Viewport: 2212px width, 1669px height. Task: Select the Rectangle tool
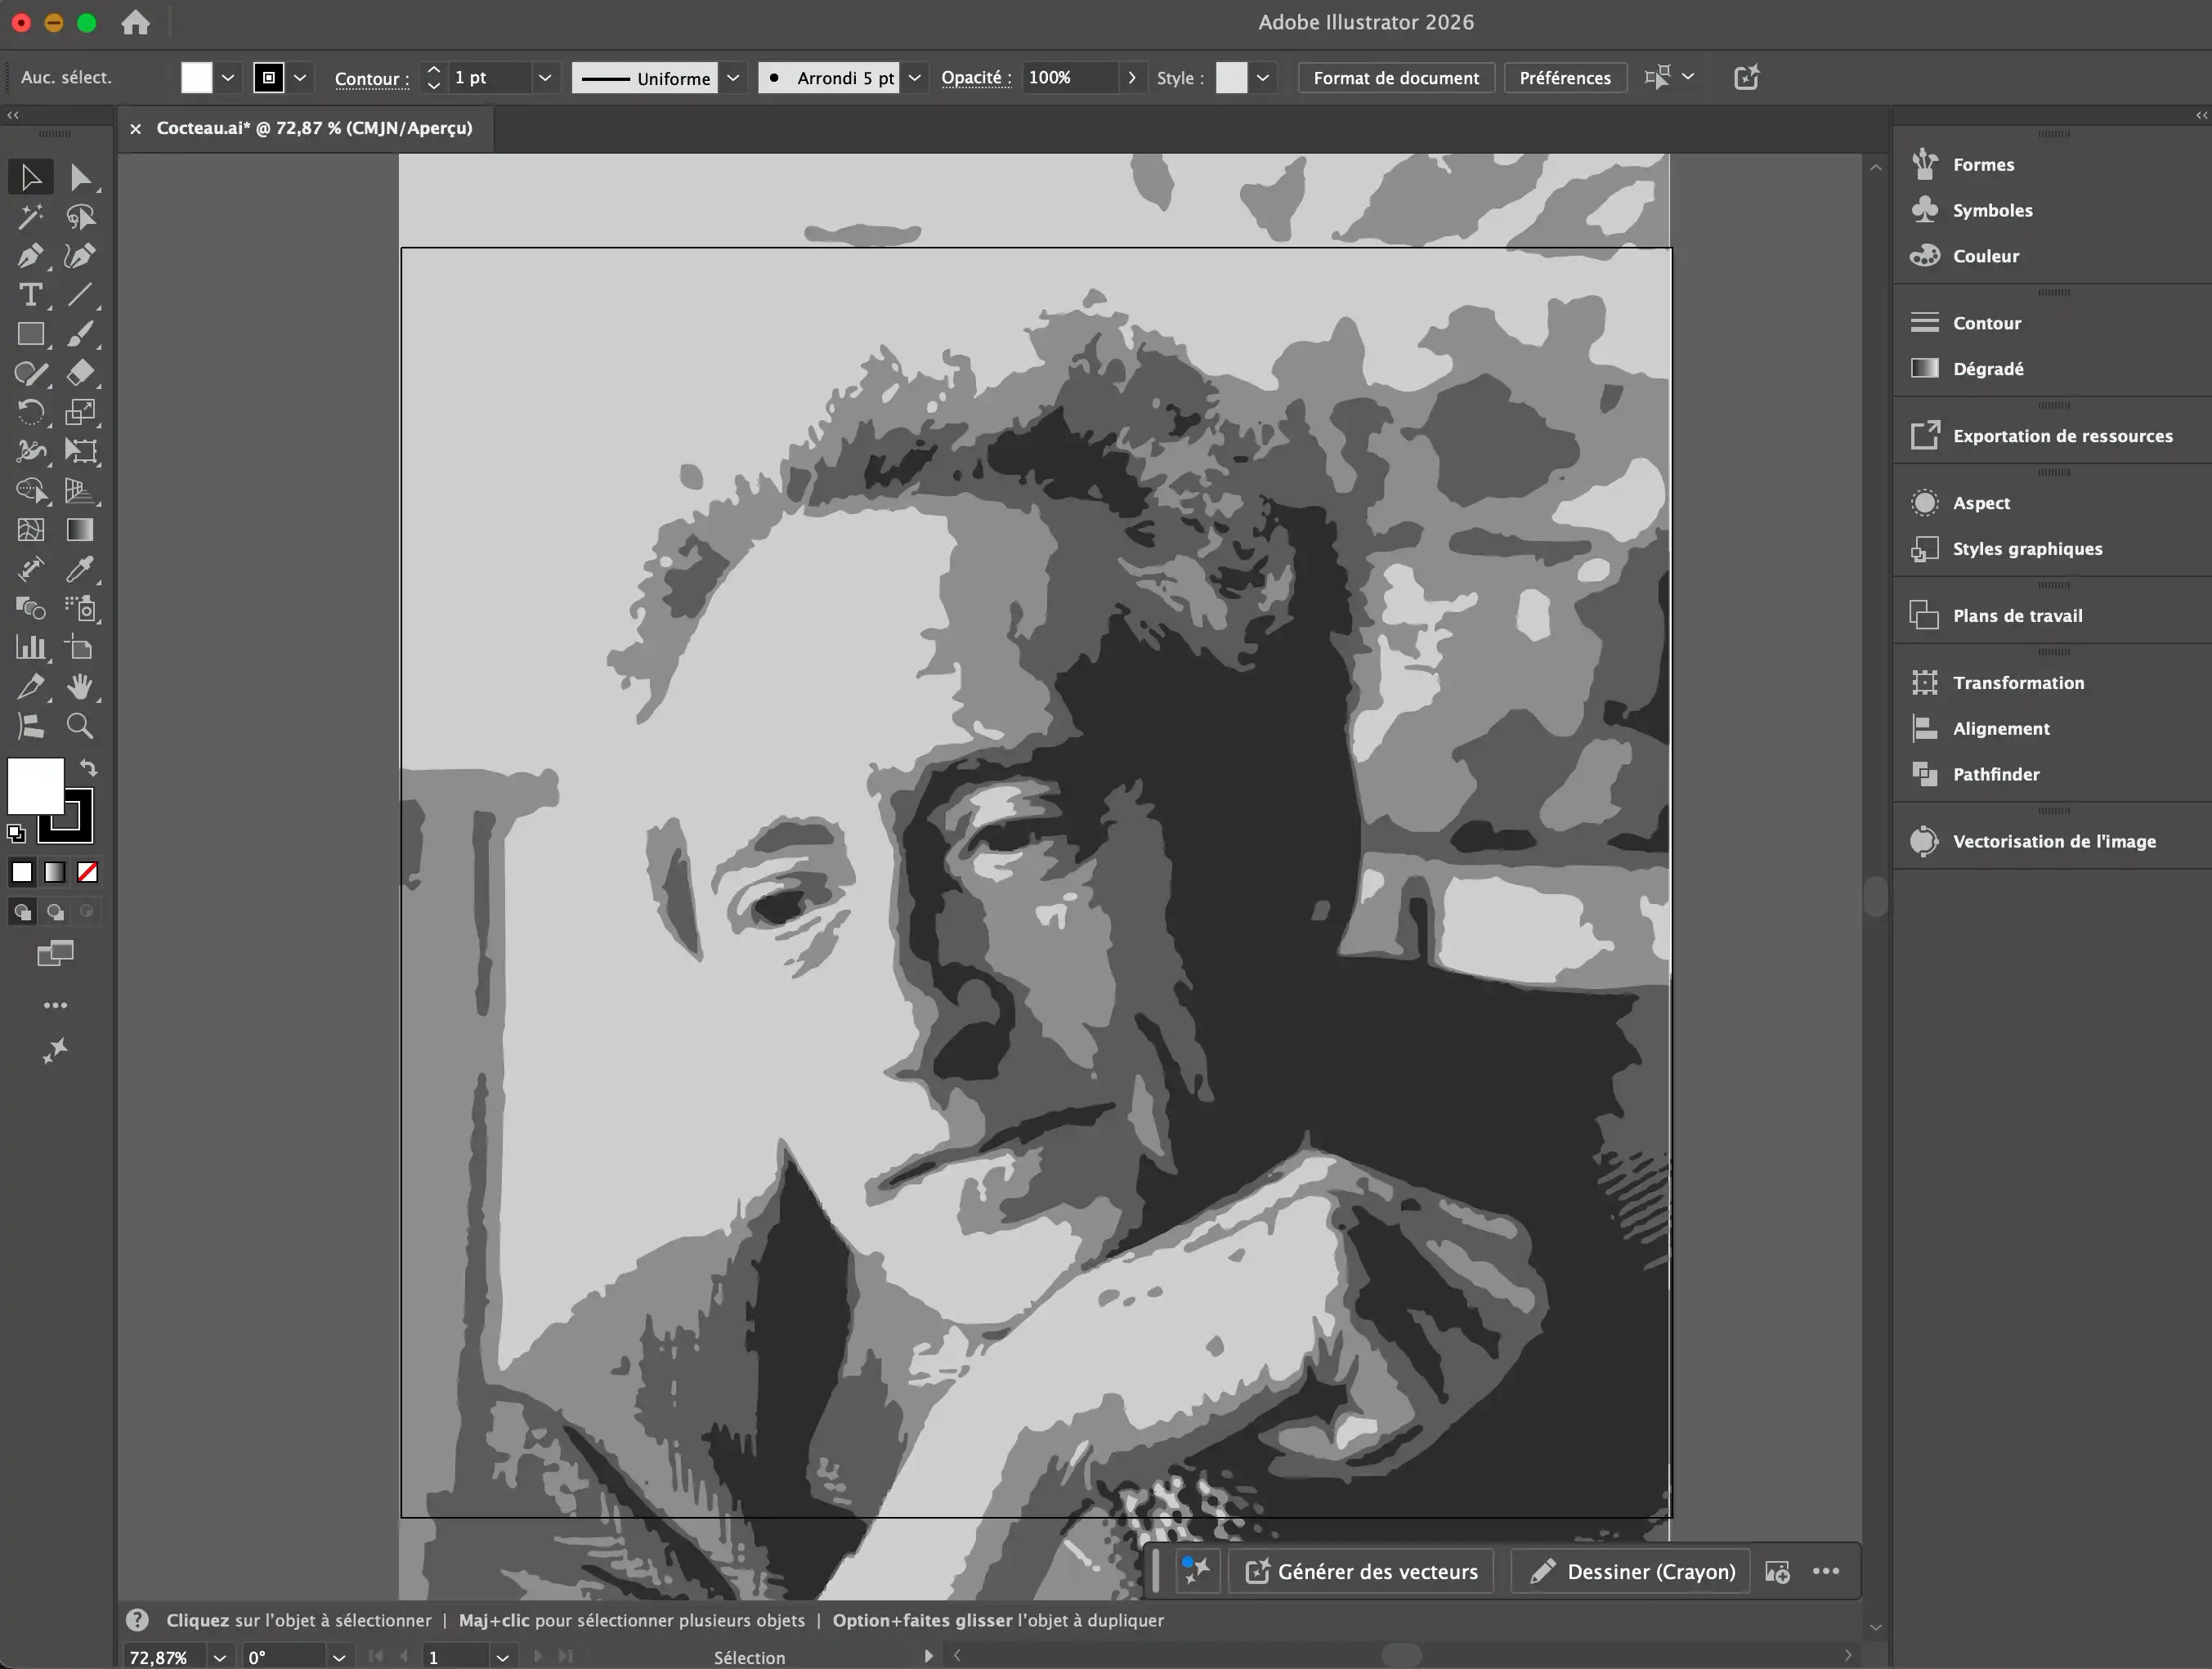pyautogui.click(x=31, y=334)
